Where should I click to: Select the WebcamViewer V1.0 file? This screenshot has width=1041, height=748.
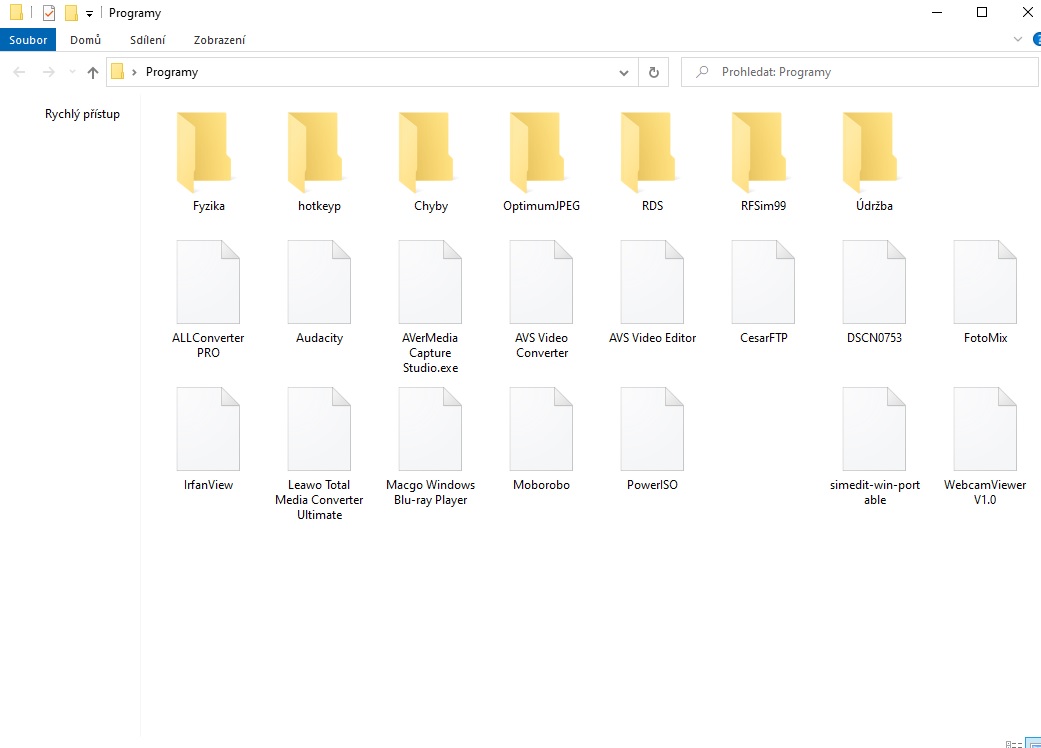[x=985, y=429]
